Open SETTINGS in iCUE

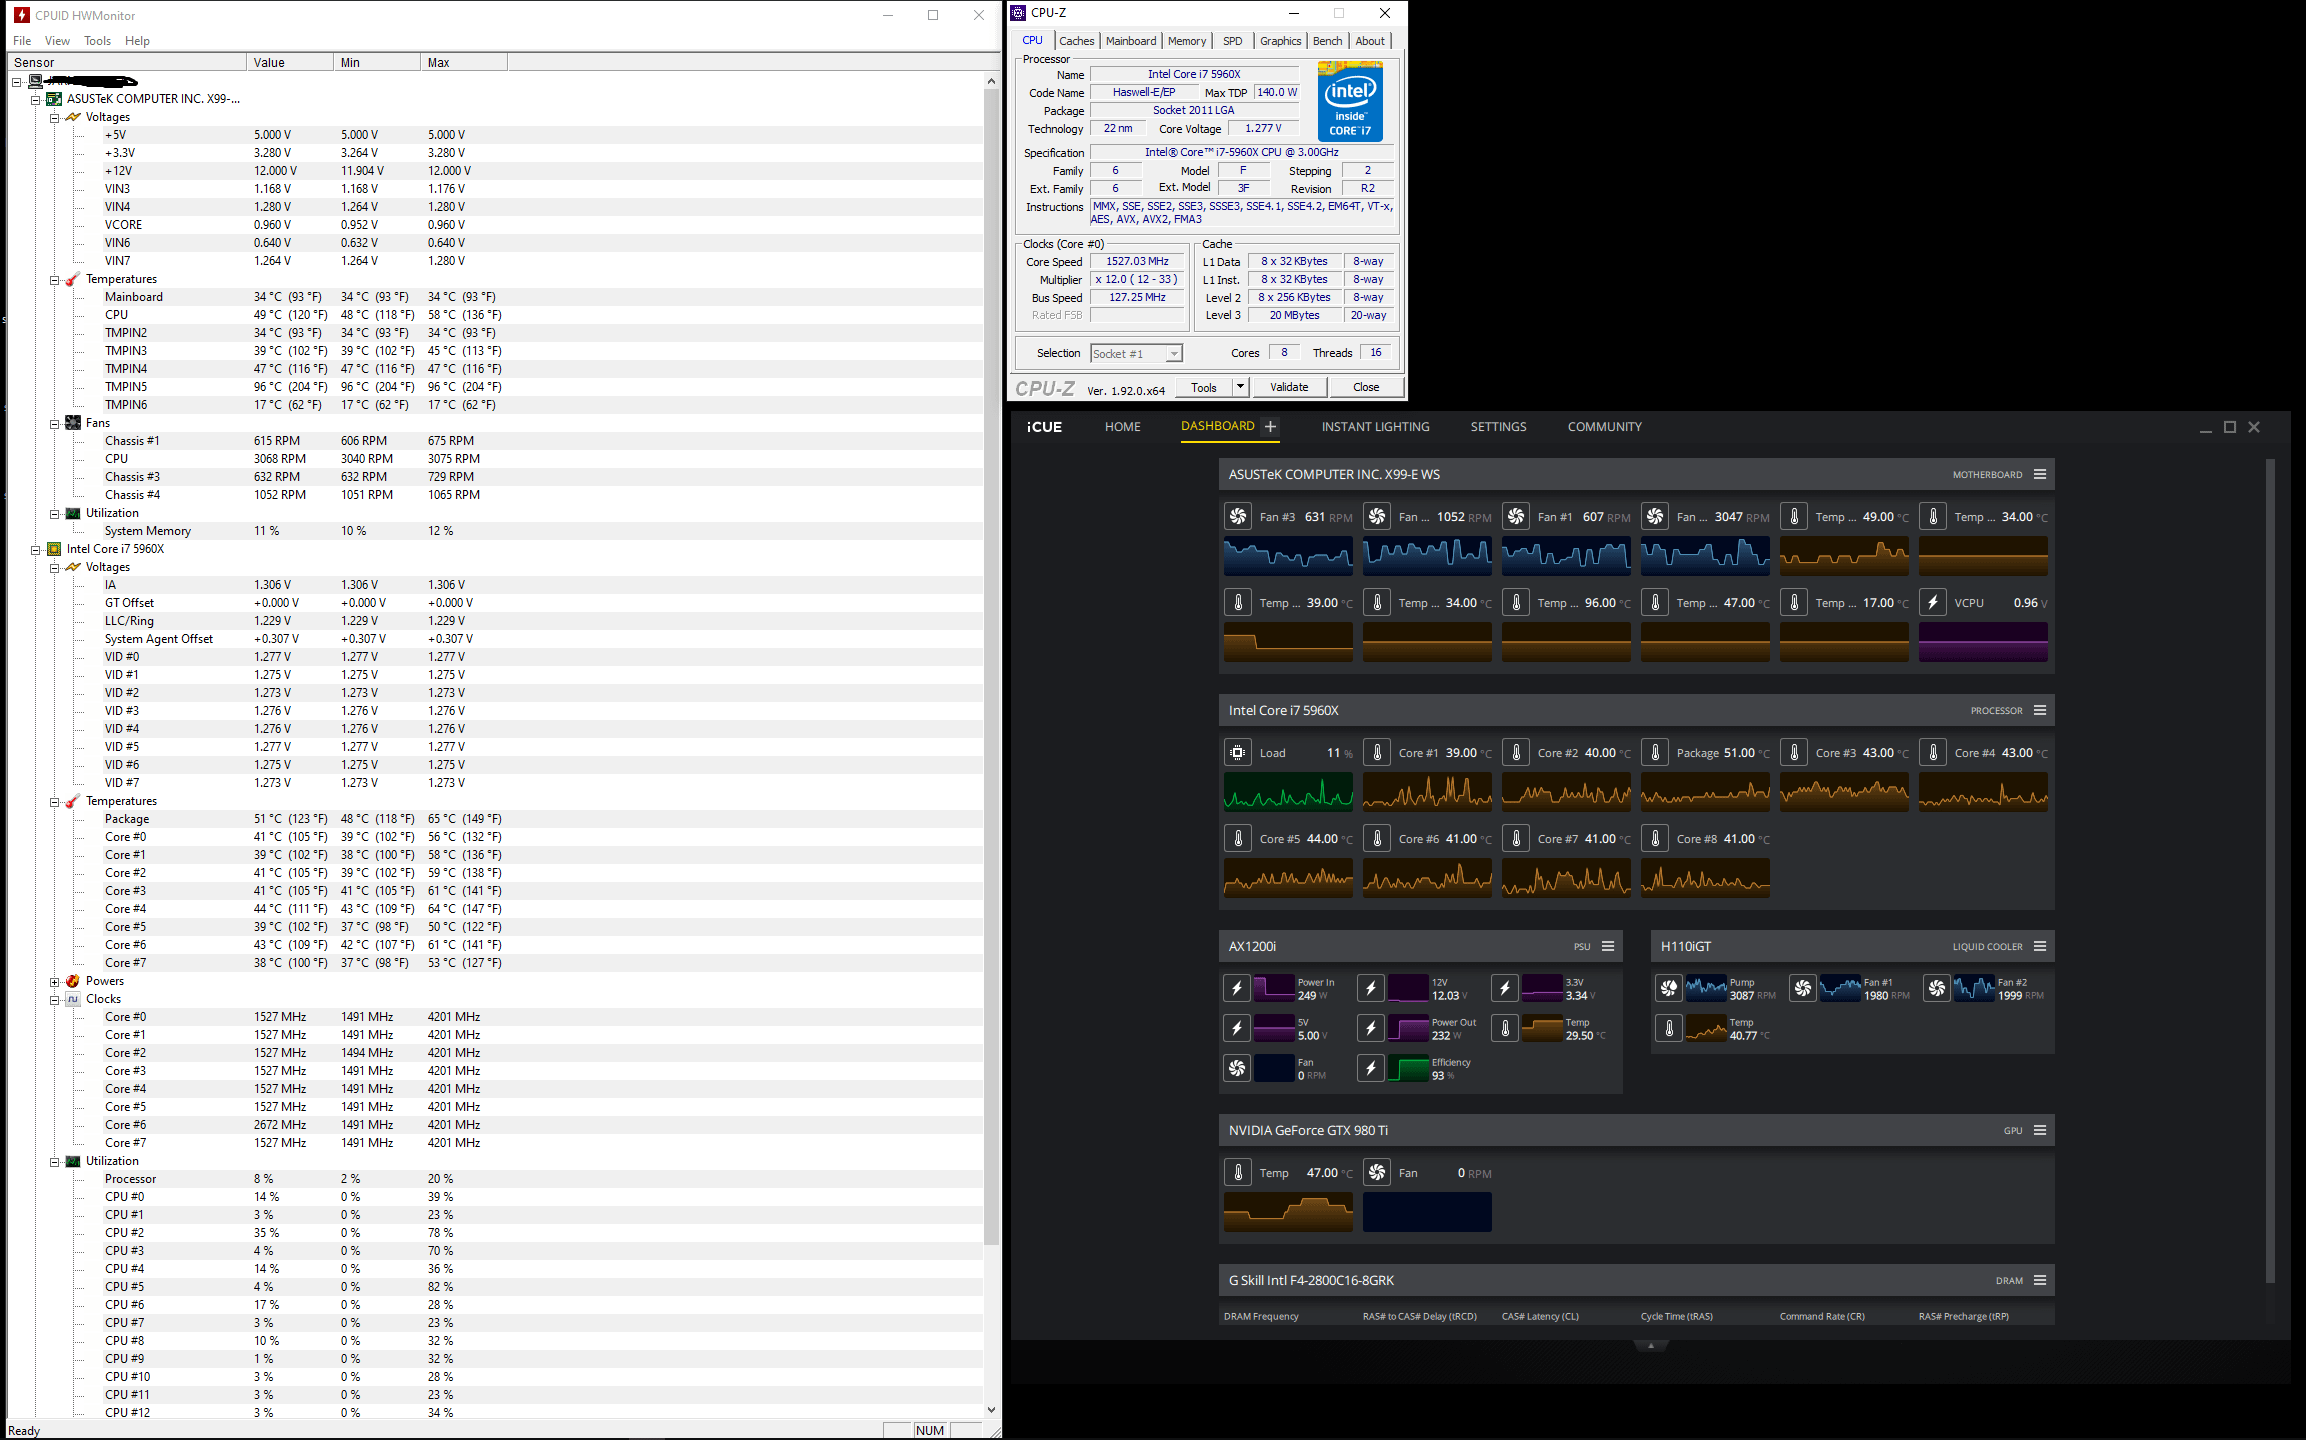[1498, 427]
